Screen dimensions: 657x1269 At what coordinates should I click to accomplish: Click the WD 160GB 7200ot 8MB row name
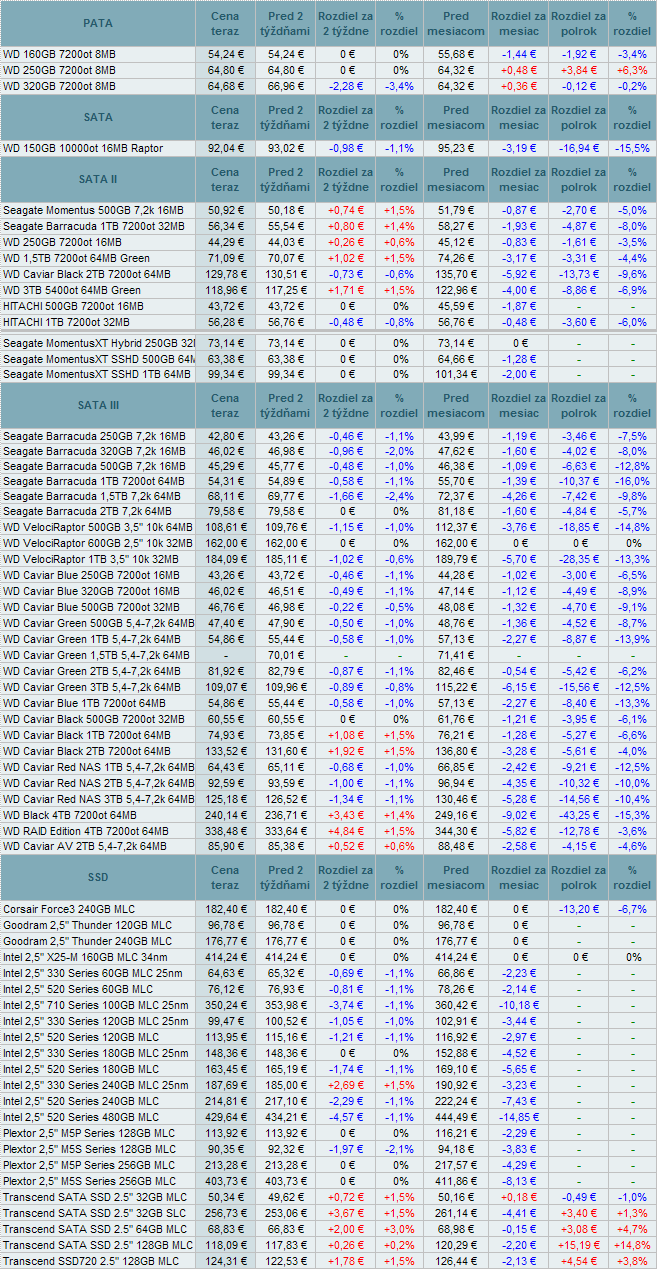coord(59,54)
